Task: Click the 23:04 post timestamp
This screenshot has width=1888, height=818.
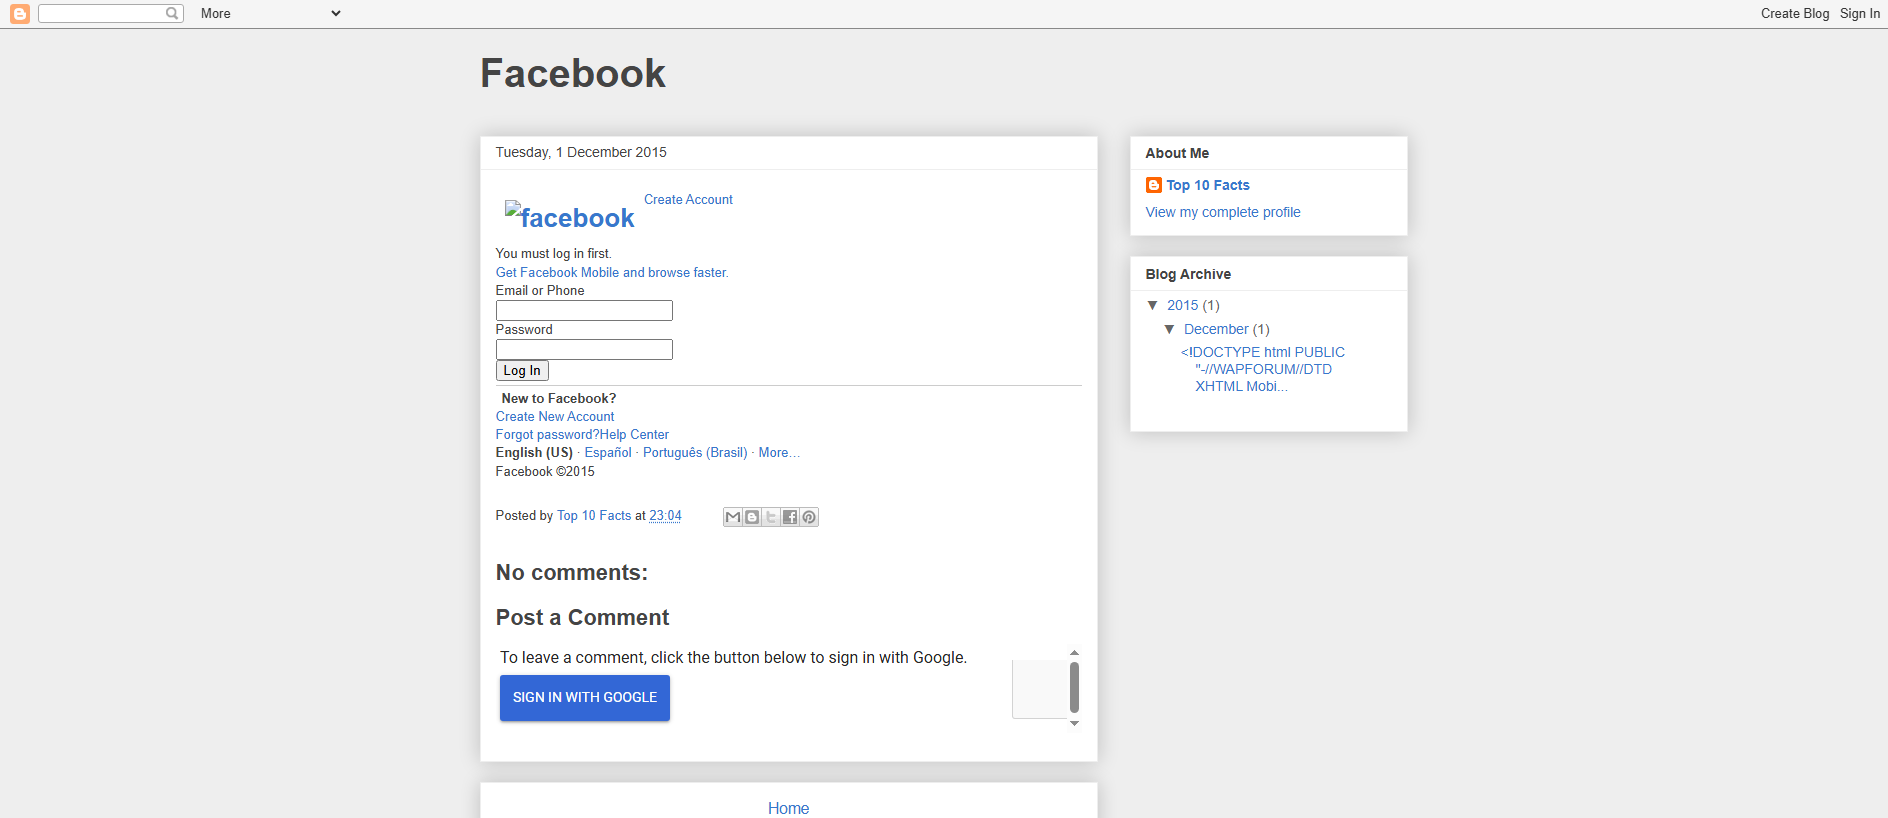Action: [665, 516]
